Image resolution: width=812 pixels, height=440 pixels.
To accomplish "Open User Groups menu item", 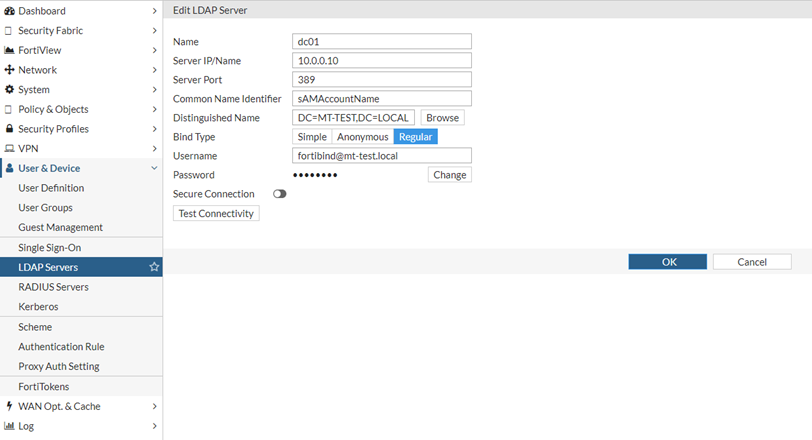I will [46, 208].
